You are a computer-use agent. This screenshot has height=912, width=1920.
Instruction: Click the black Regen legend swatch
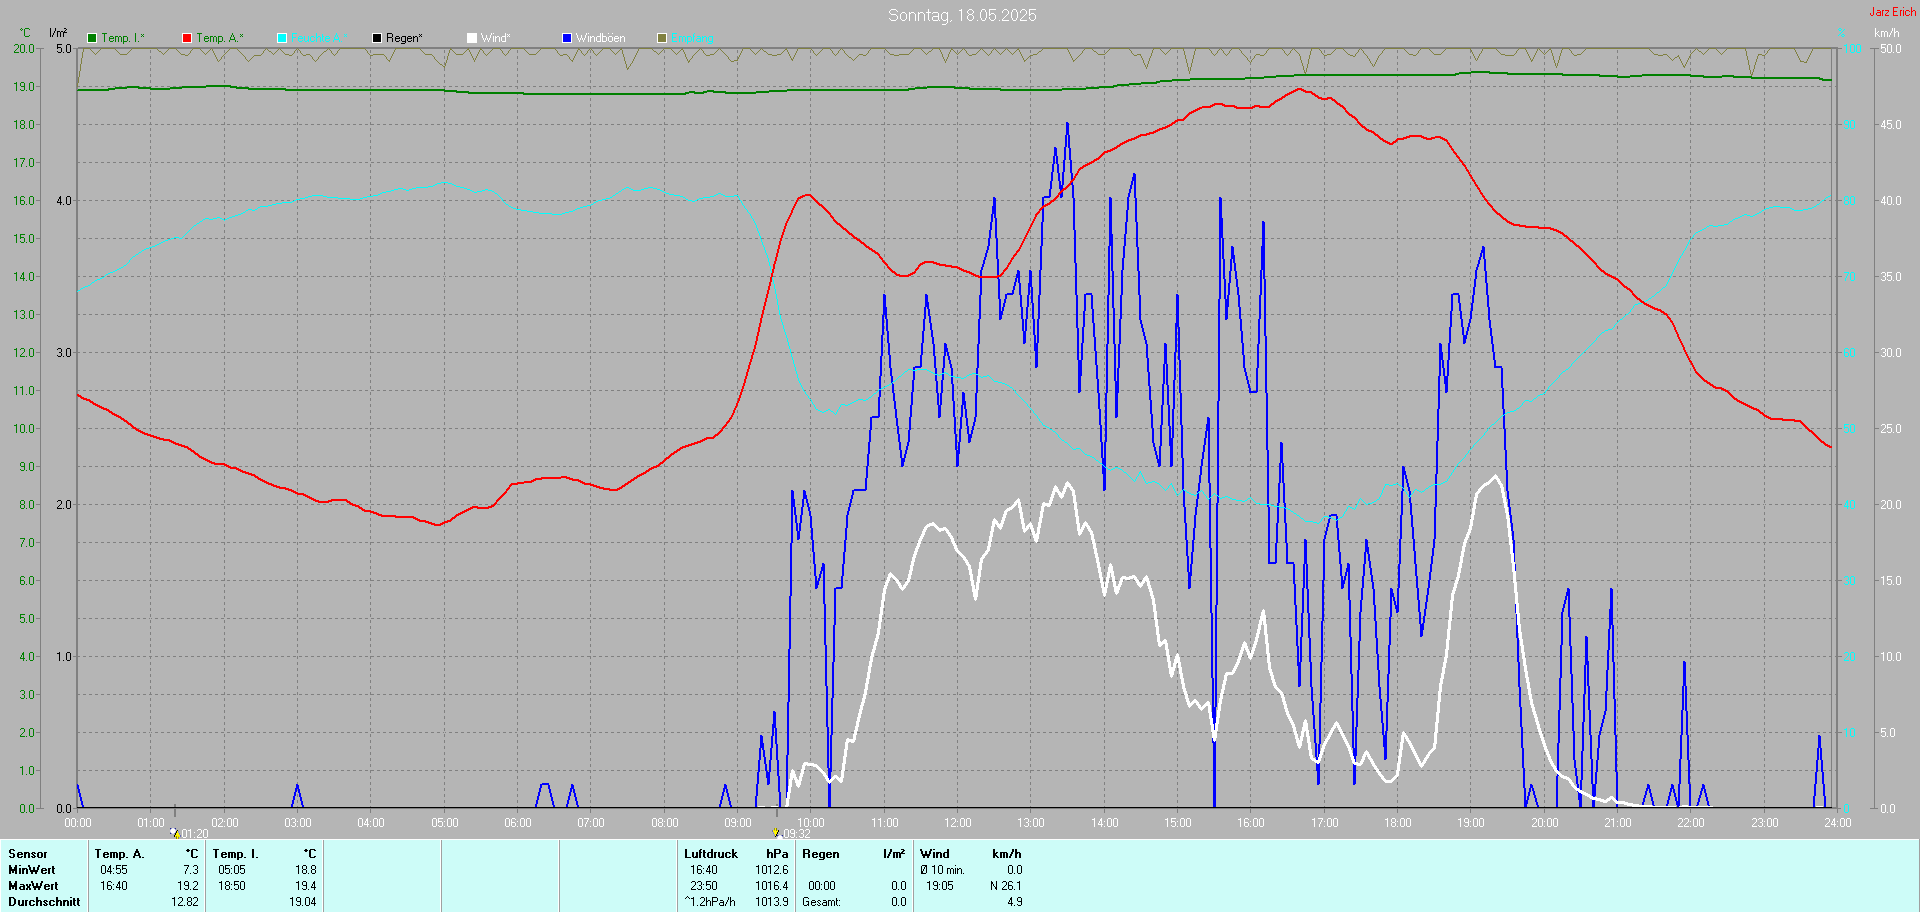click(377, 38)
